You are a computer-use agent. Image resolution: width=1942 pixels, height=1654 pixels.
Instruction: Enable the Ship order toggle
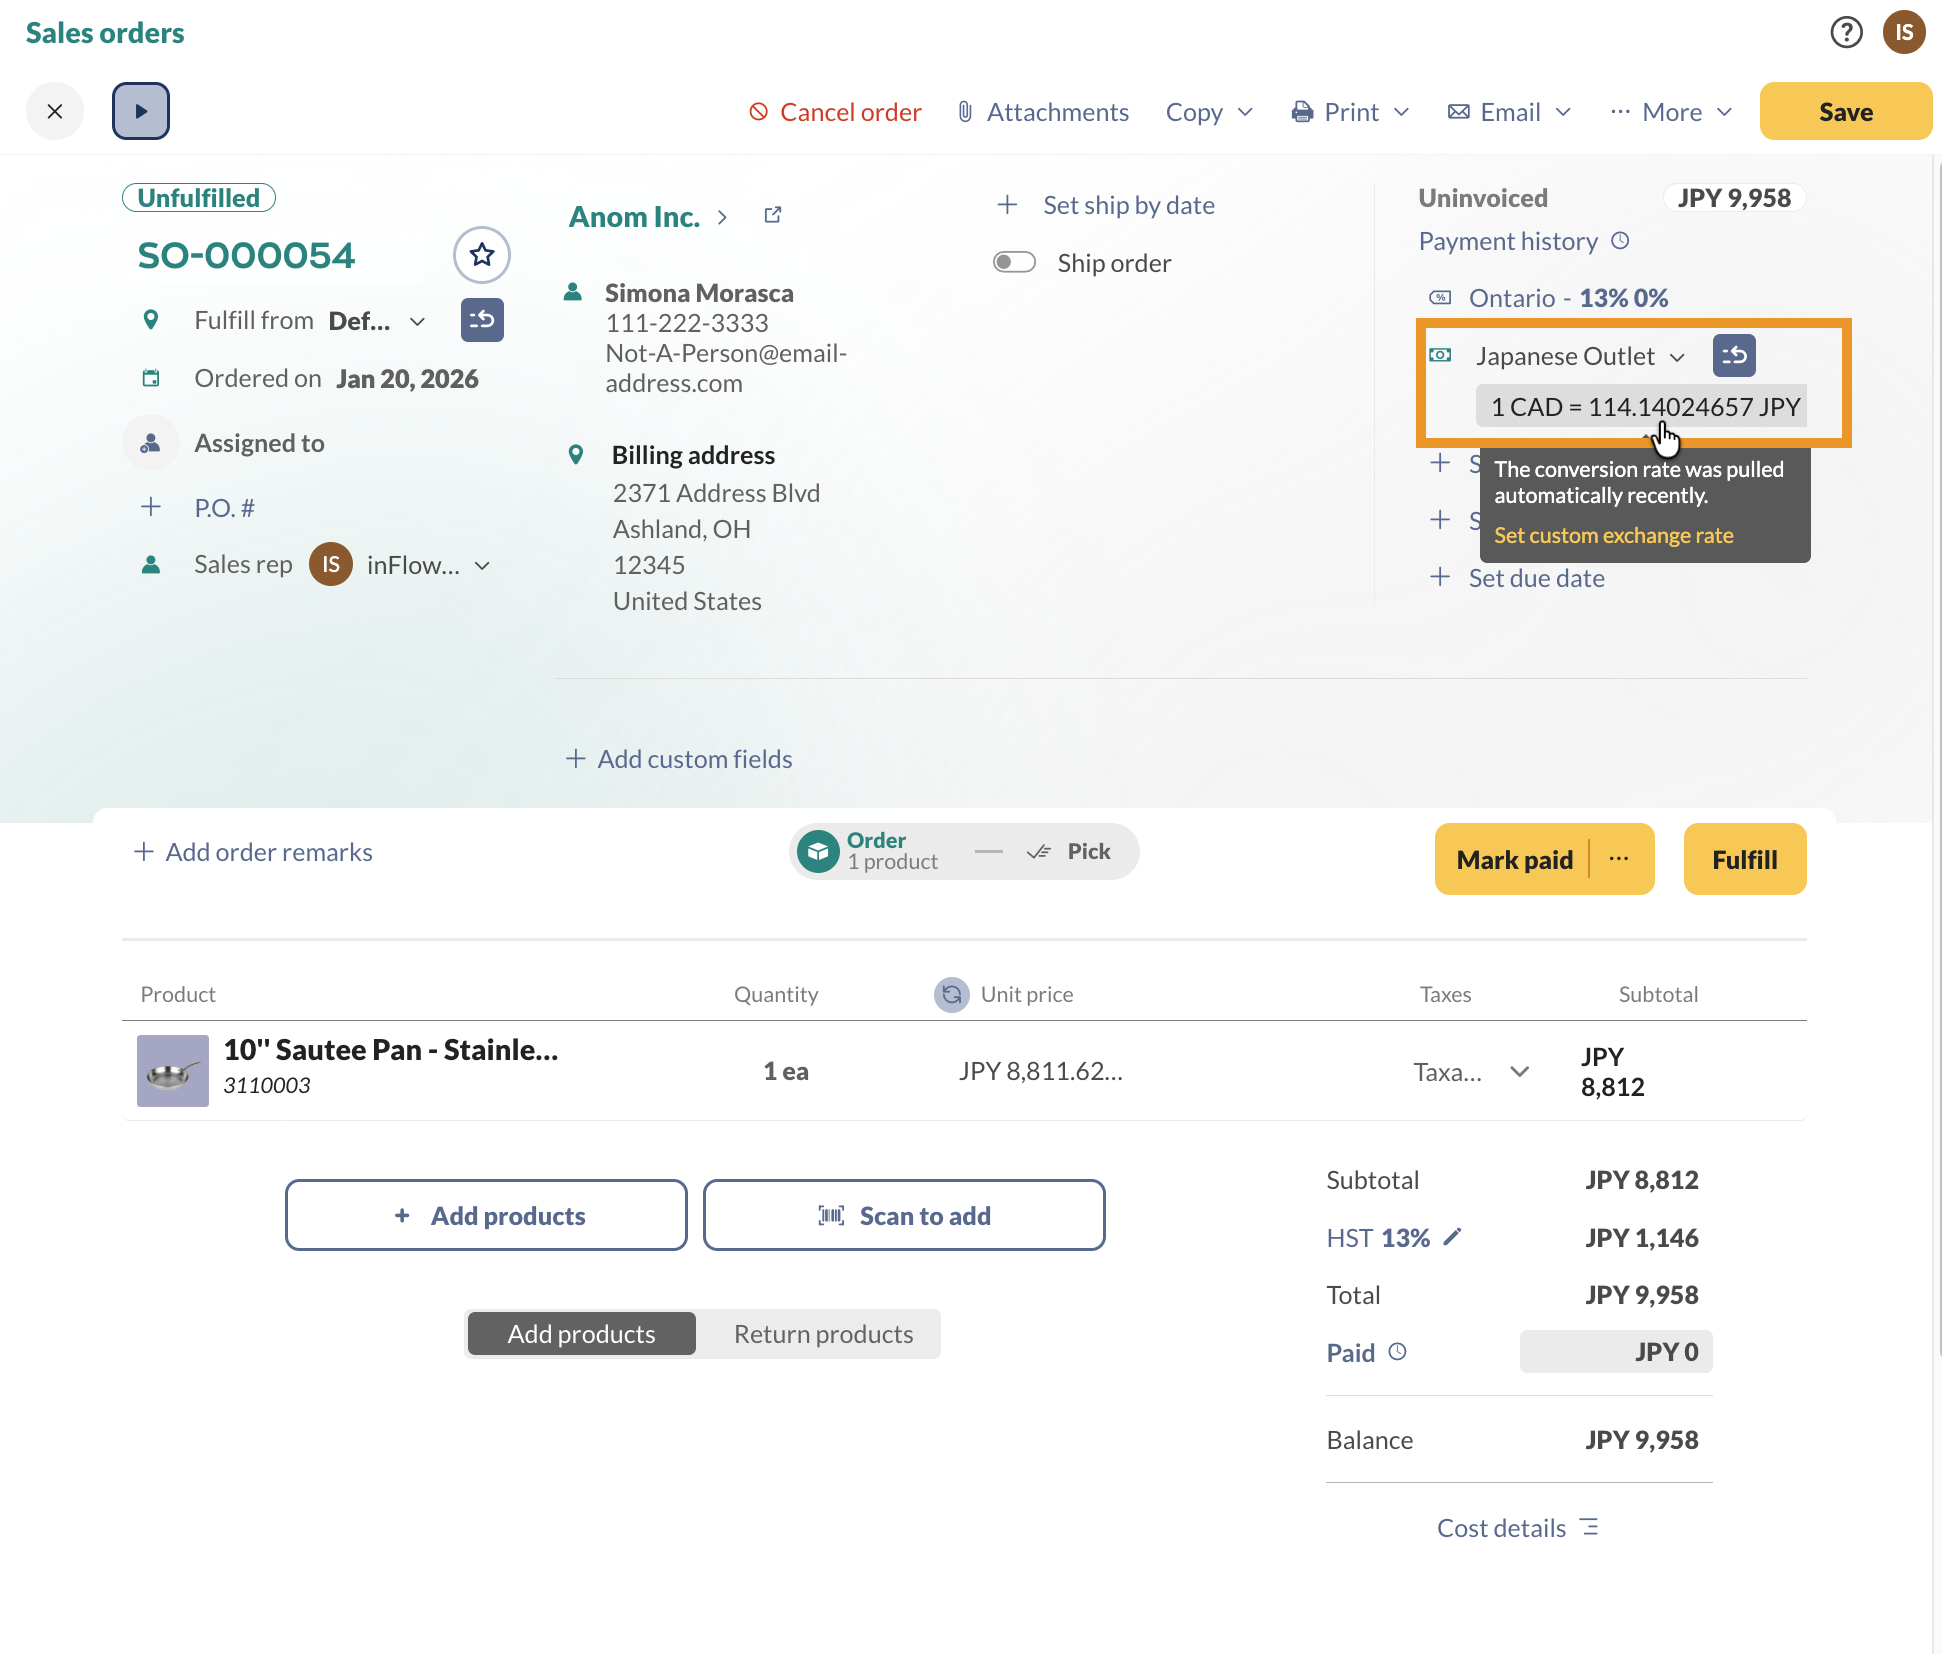click(1014, 262)
